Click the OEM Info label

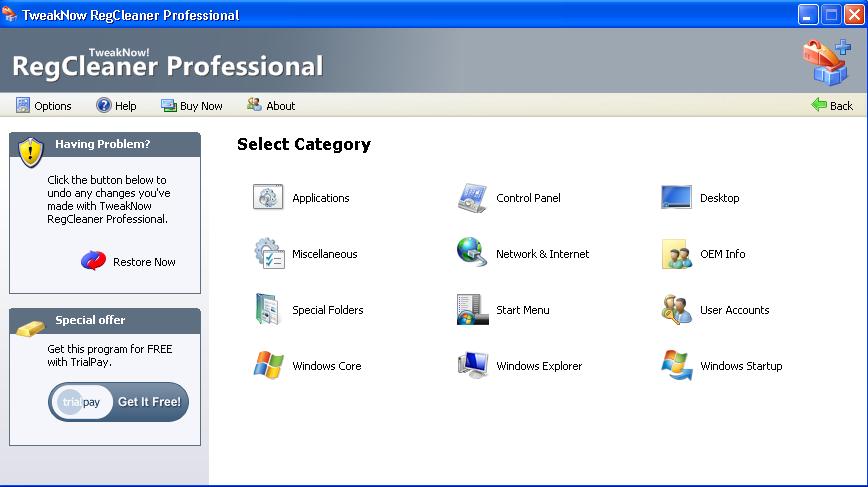[x=722, y=254]
